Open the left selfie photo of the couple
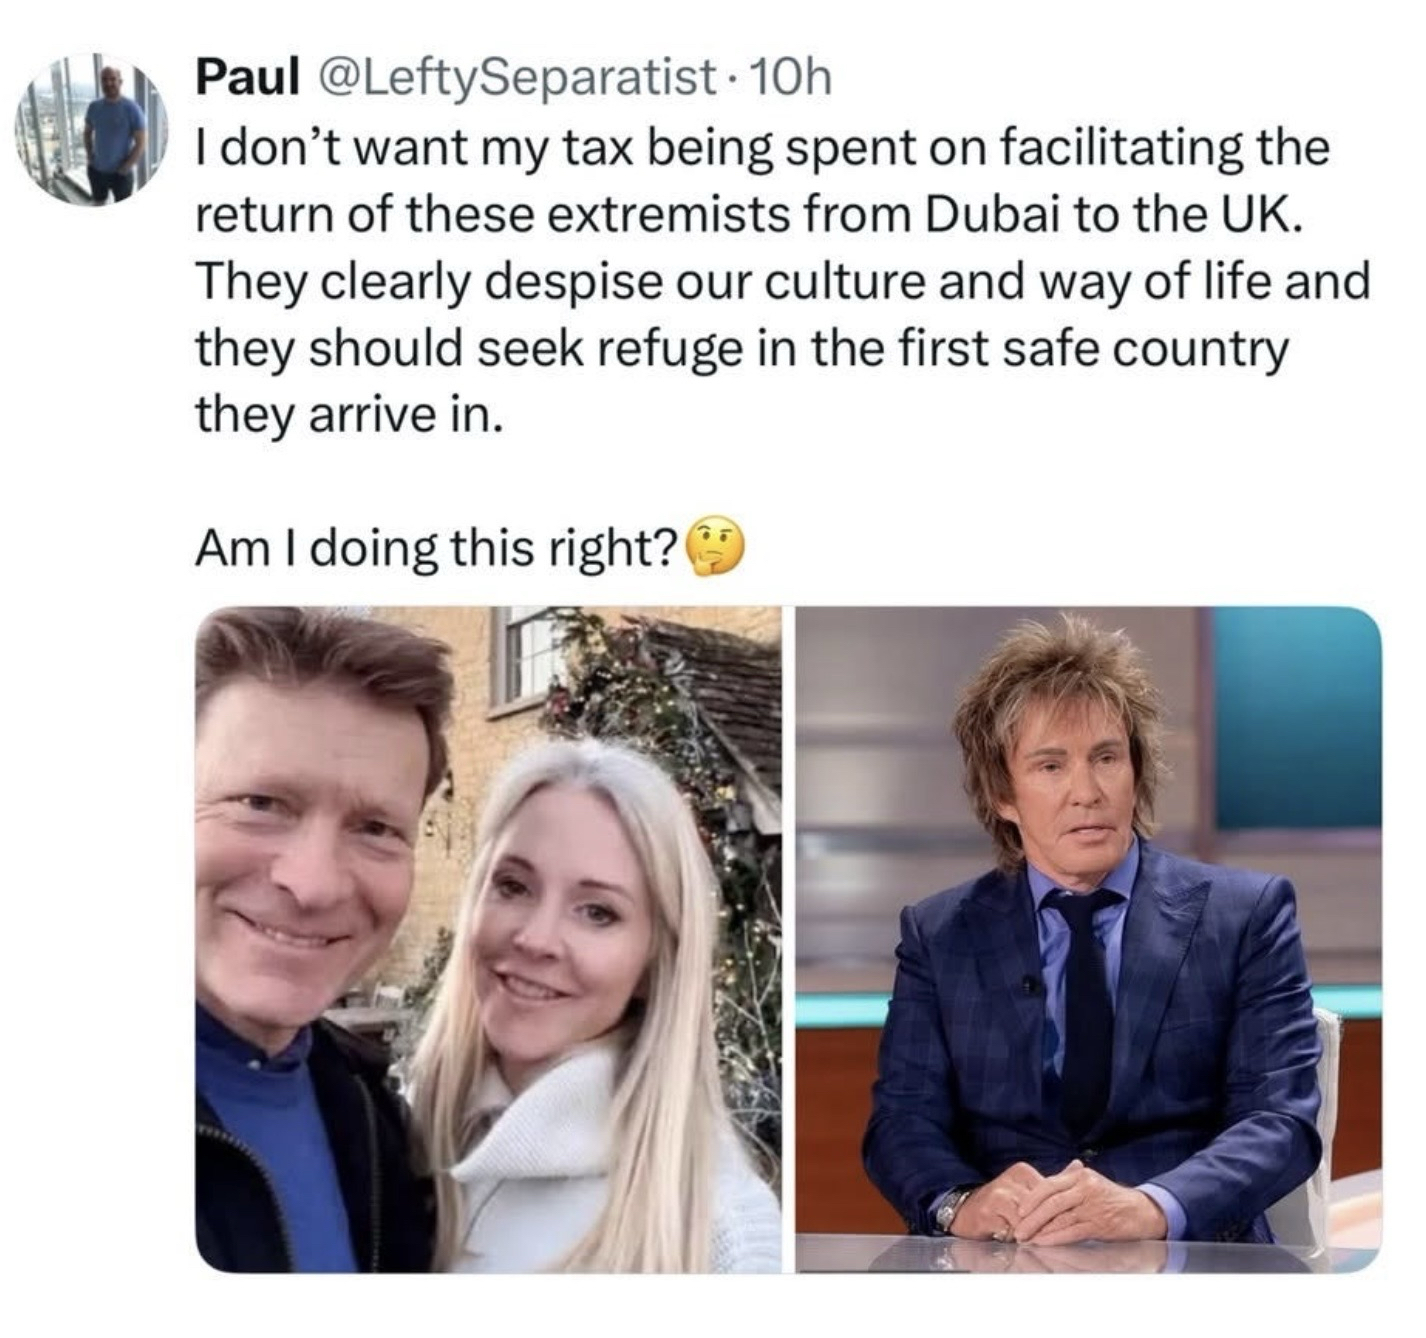Viewport: 1426px width, 1338px height. 488,939
